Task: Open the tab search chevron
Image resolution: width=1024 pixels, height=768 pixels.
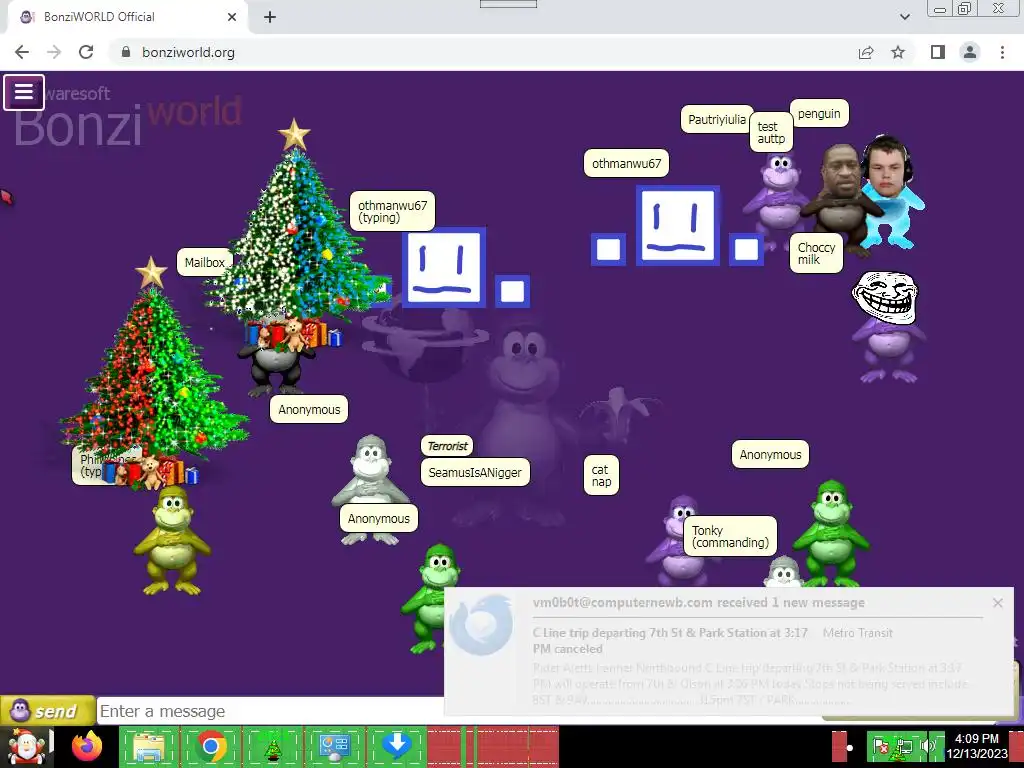Action: 904,17
